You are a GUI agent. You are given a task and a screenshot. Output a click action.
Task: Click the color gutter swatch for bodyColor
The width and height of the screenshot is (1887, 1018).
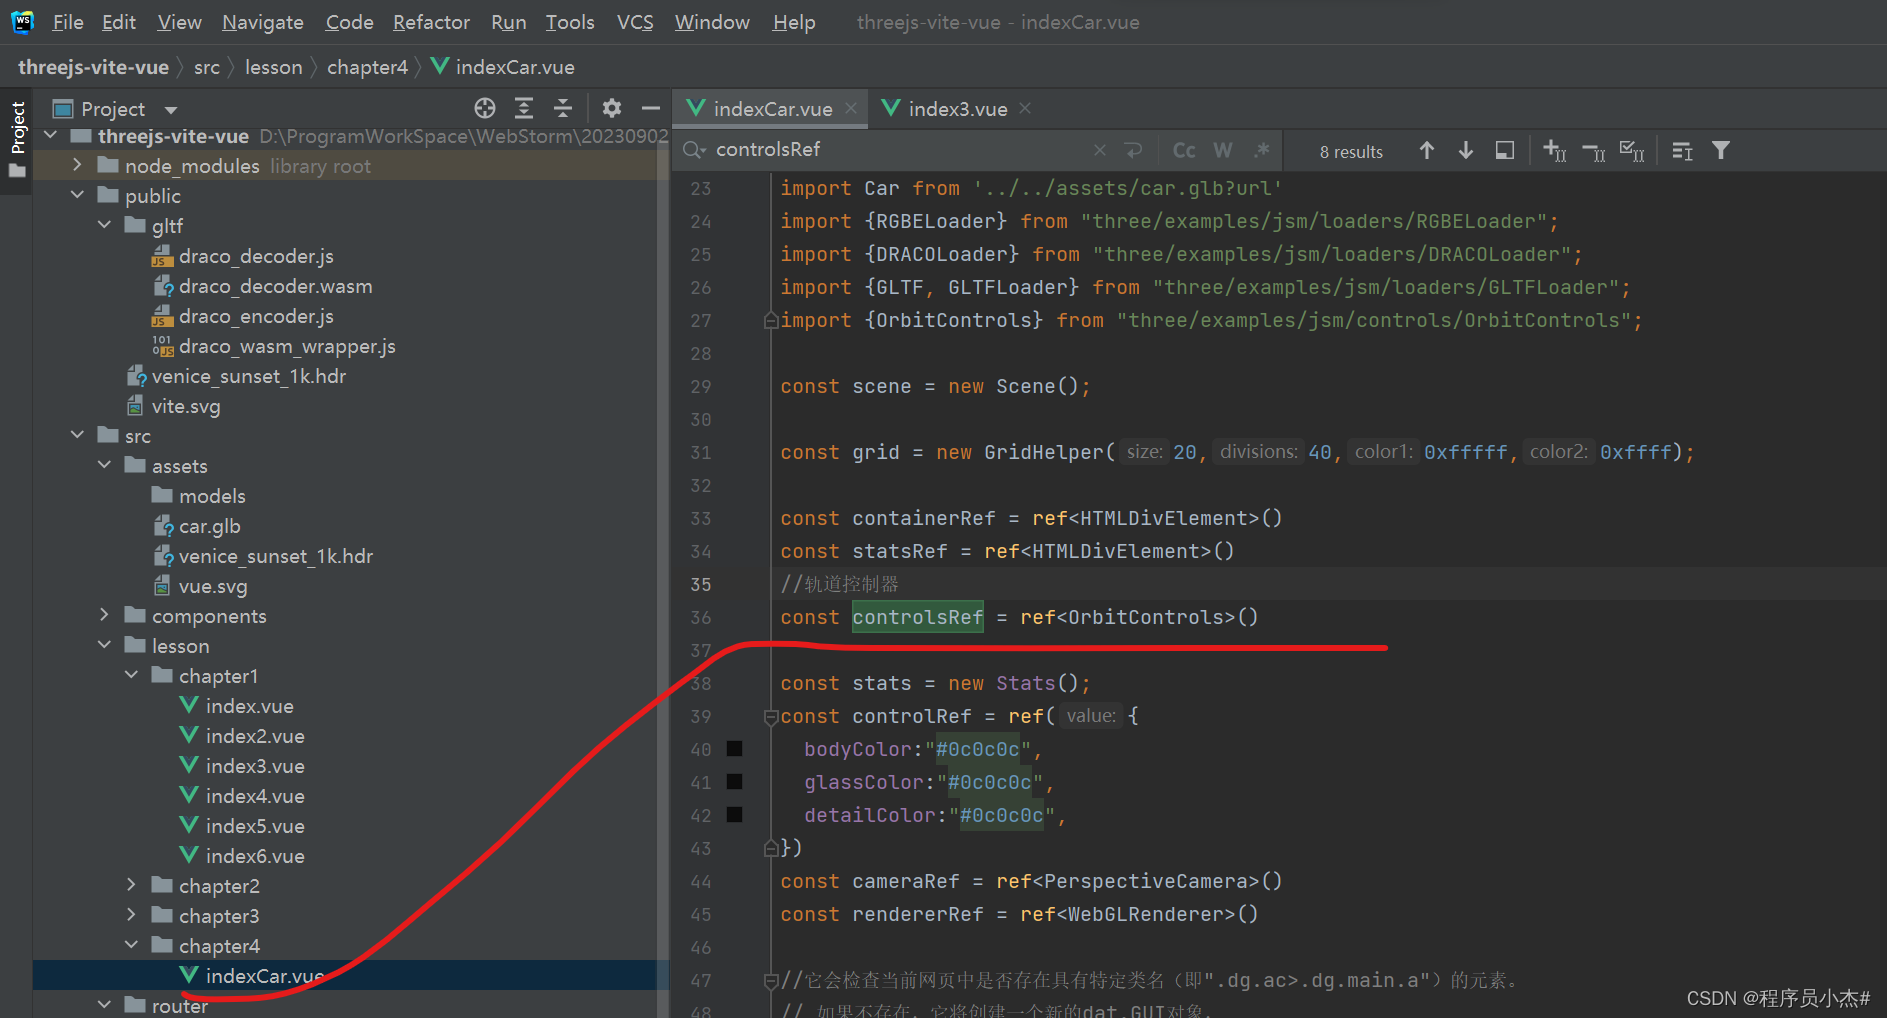point(734,749)
